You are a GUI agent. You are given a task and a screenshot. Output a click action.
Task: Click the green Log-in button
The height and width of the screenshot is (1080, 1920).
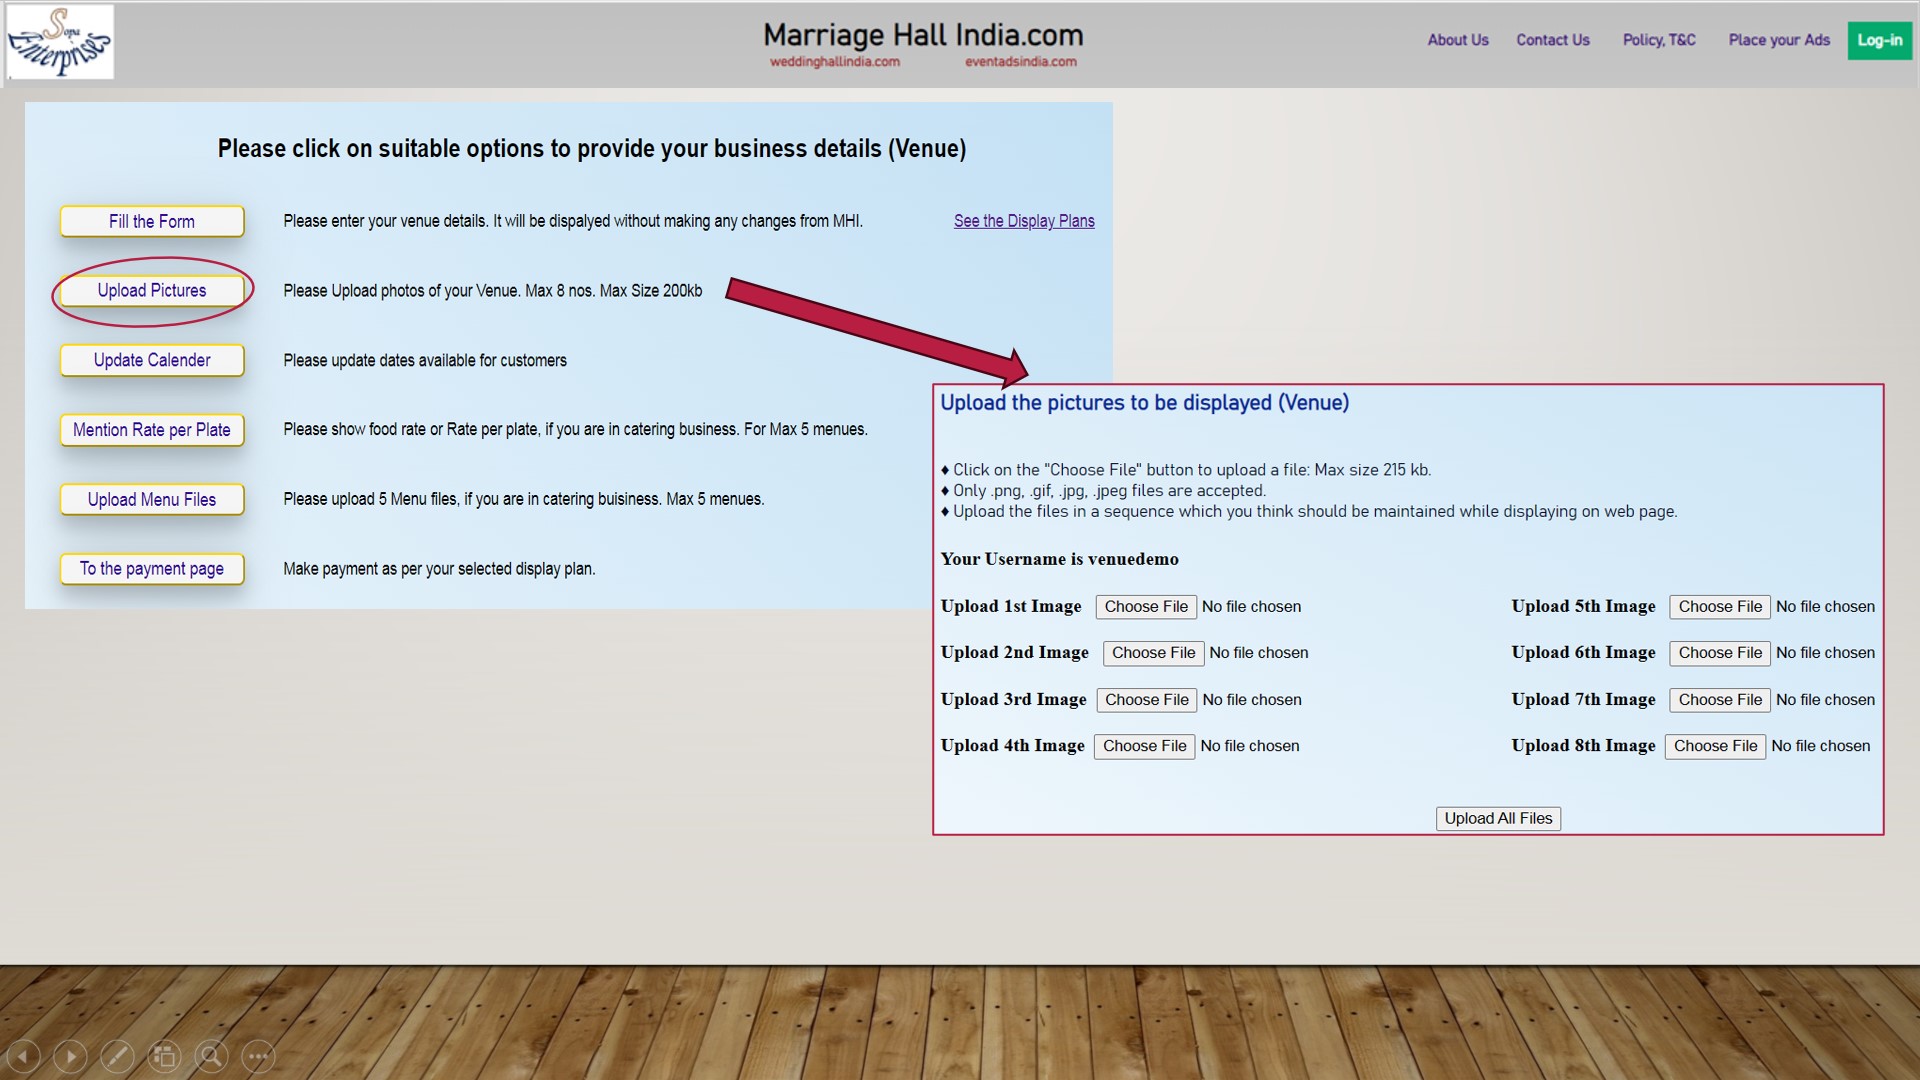click(1880, 40)
